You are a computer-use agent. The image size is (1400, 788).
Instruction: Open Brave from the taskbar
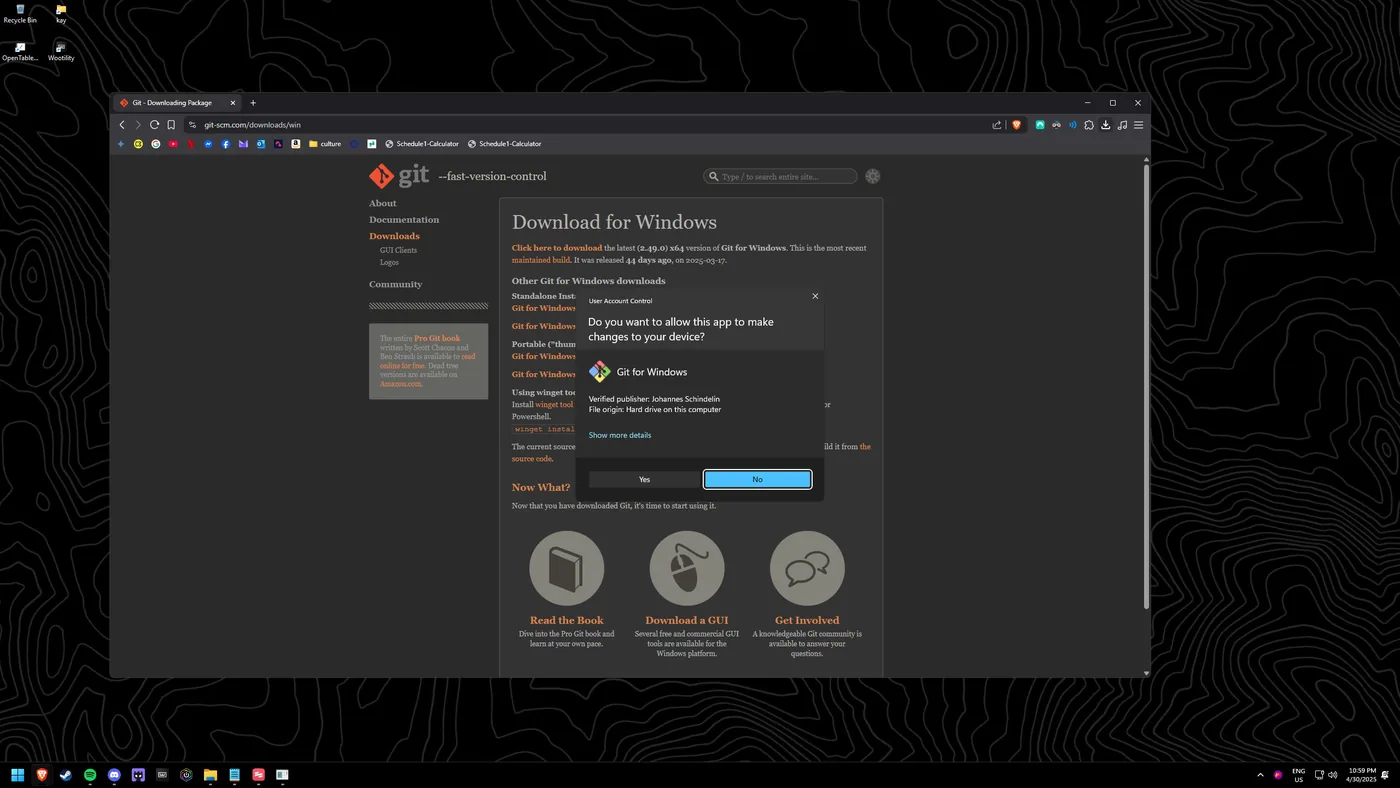point(42,775)
